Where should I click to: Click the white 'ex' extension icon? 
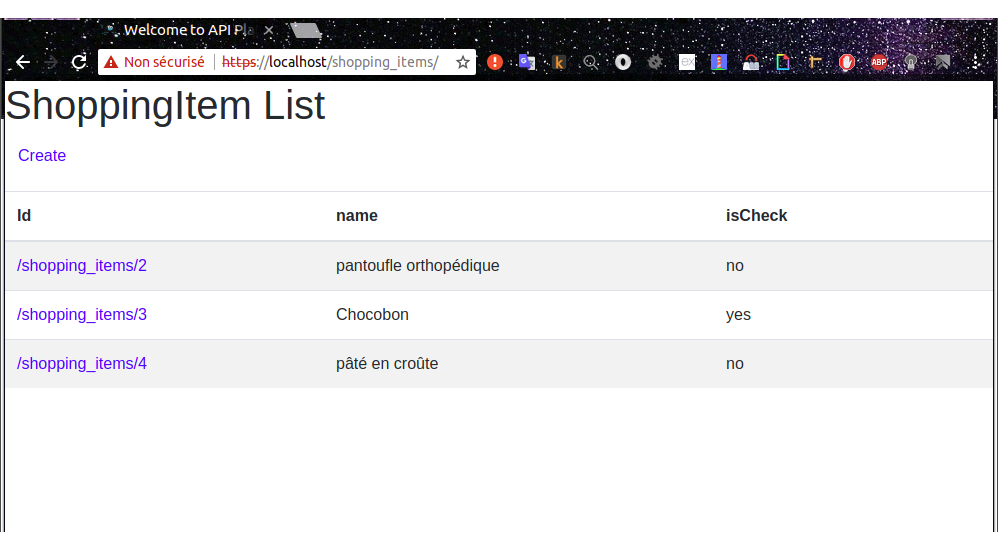[x=687, y=62]
